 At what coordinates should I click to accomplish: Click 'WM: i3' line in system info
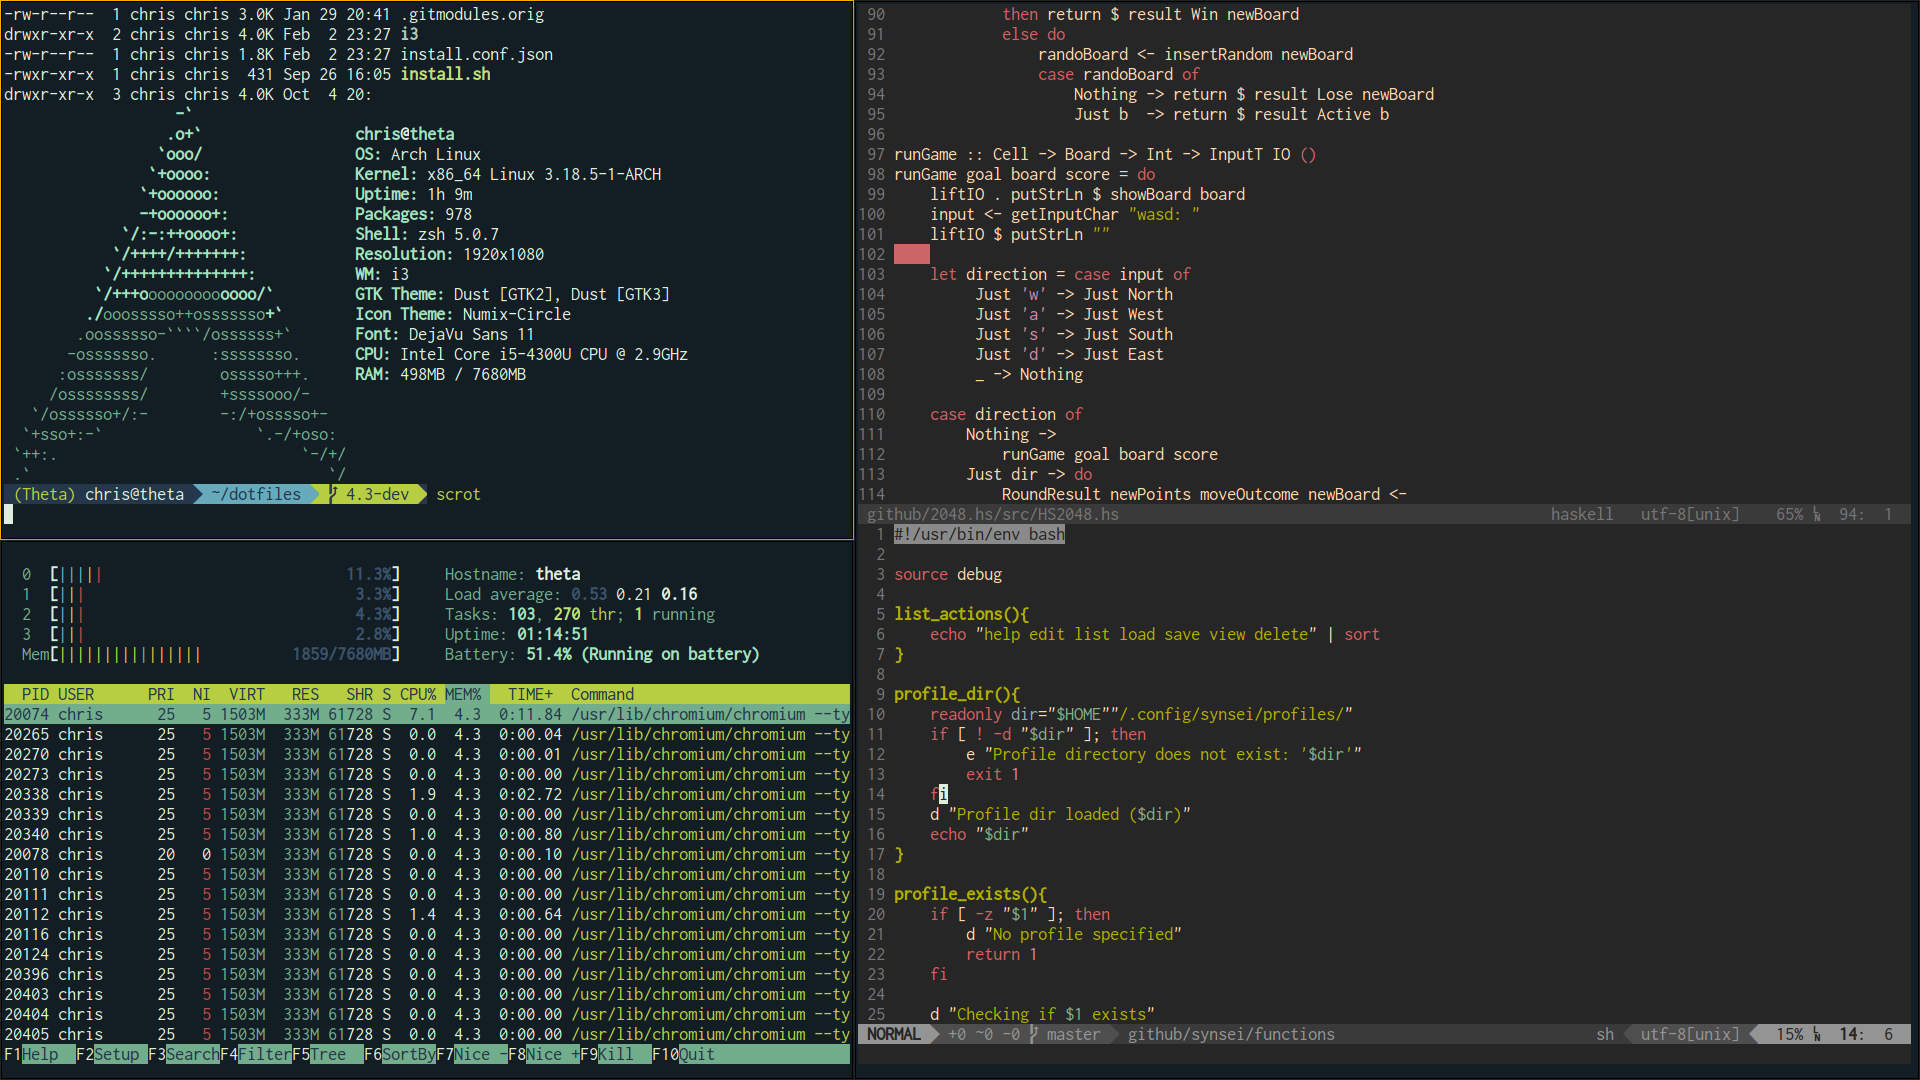(382, 274)
